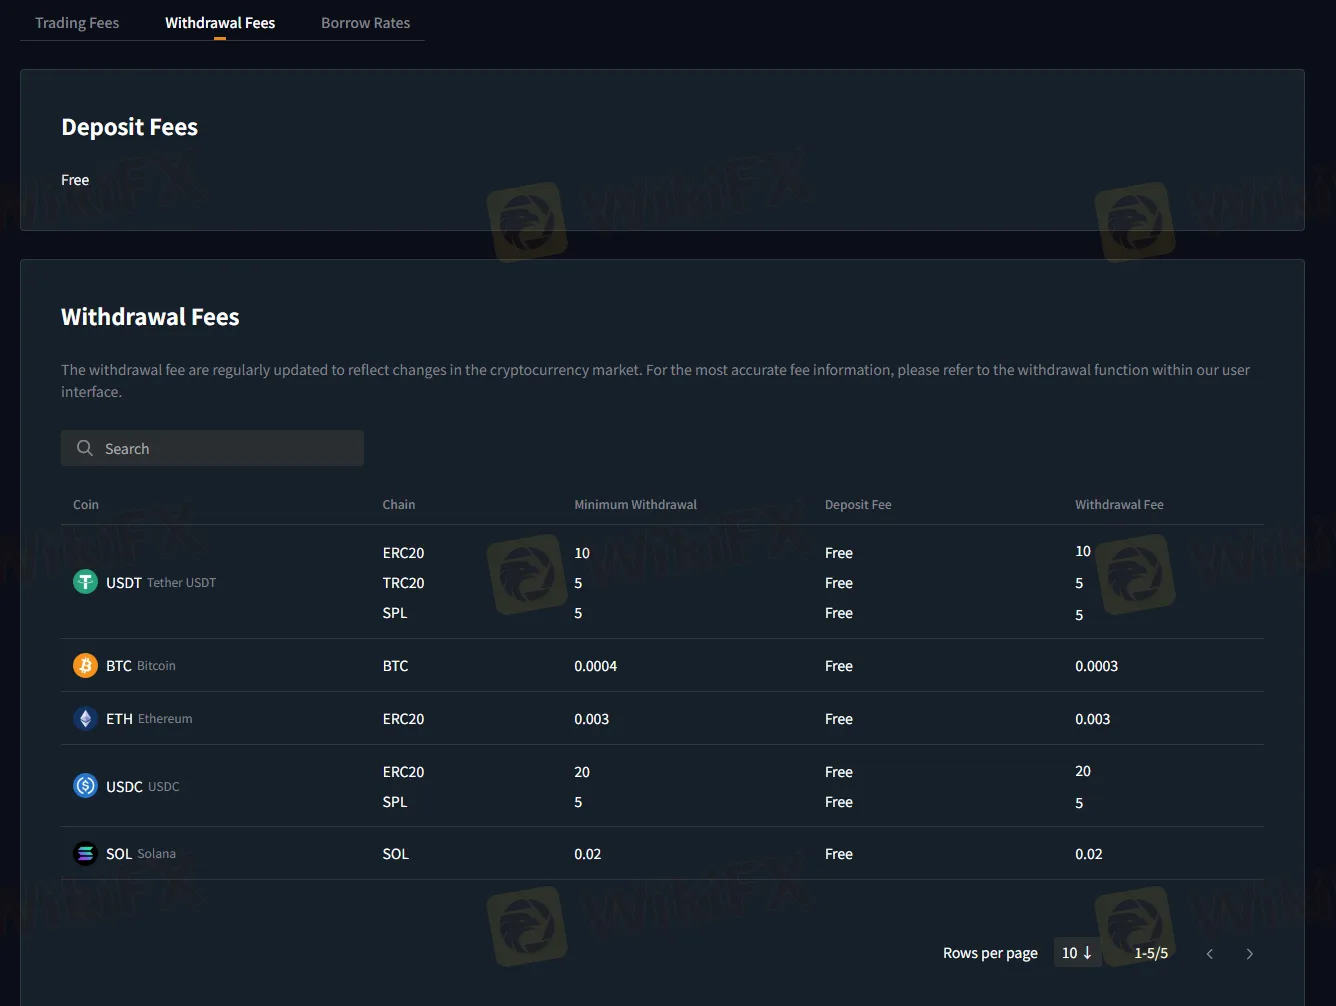1336x1006 pixels.
Task: Click ERC20 chain in ETH row
Action: click(x=403, y=718)
